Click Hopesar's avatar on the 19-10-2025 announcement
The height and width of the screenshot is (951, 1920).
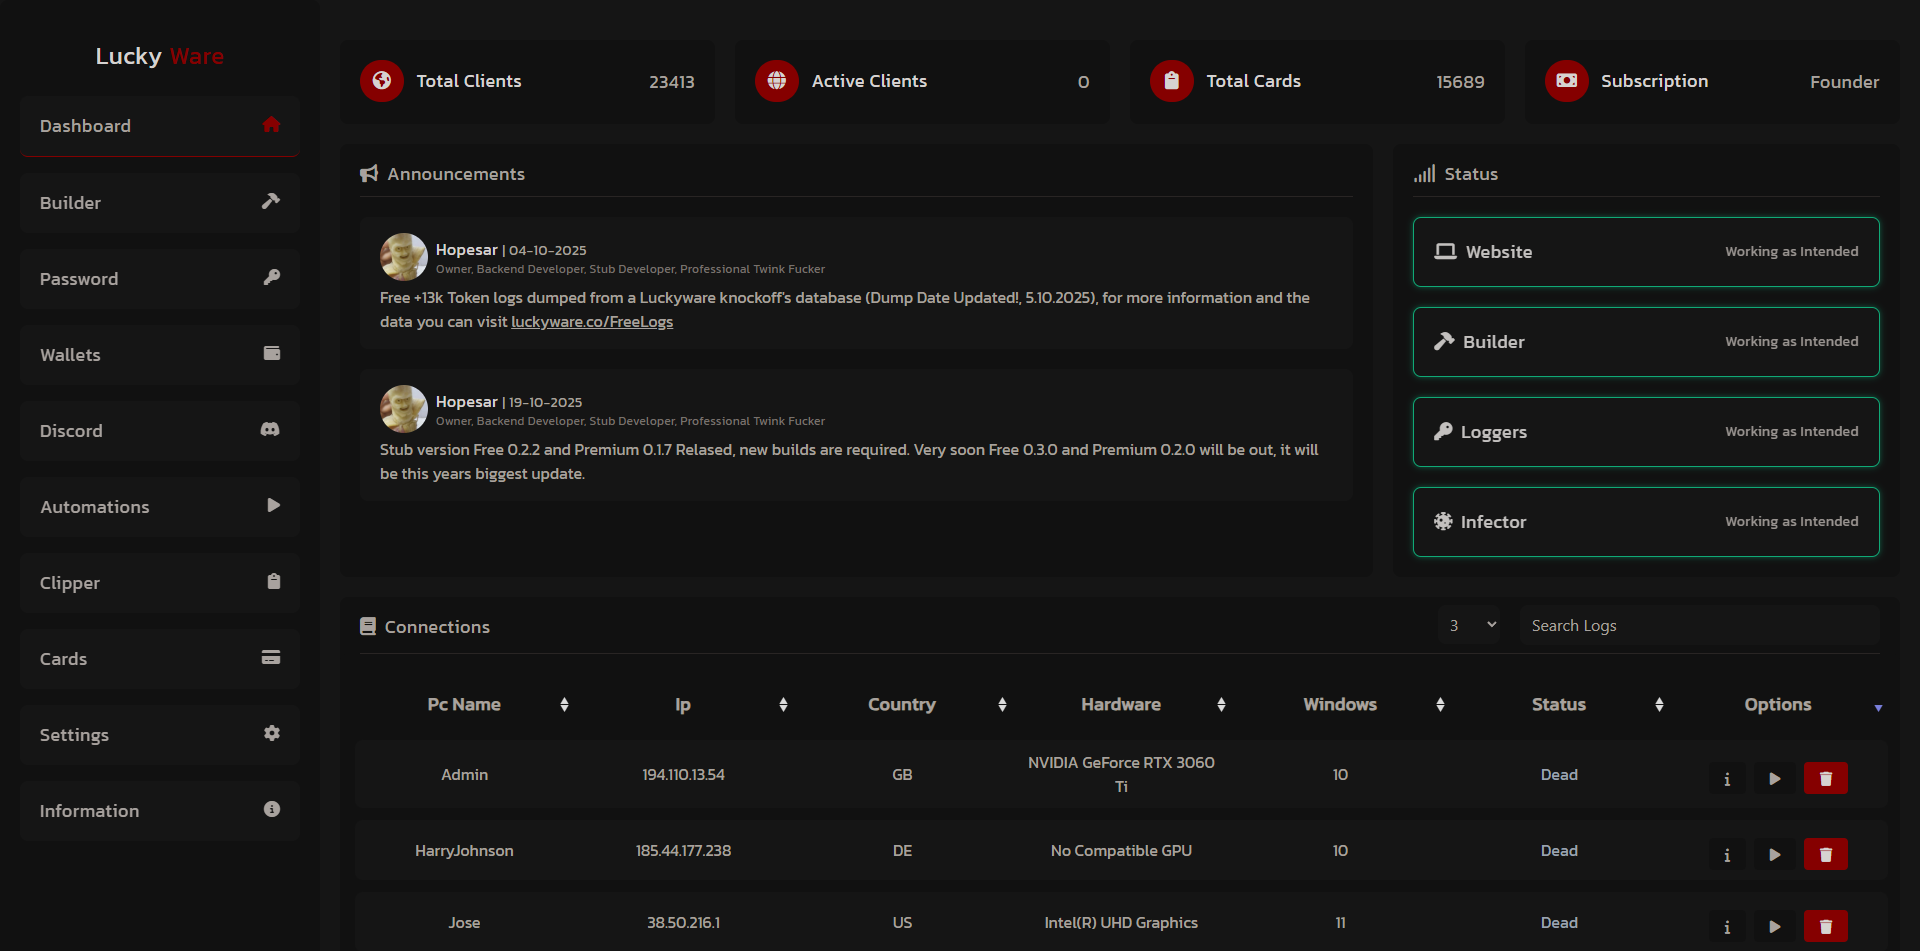[x=404, y=409]
